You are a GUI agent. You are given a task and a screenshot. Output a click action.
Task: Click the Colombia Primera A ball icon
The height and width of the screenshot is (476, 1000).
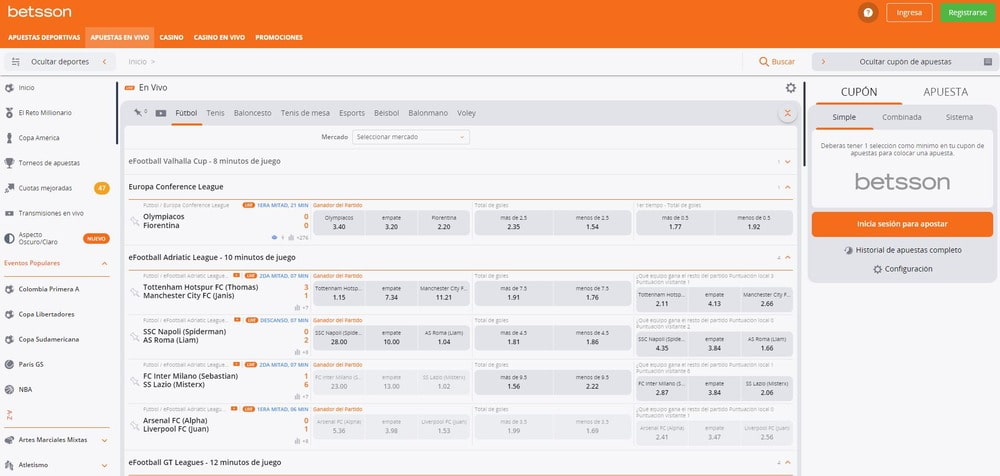tap(9, 289)
